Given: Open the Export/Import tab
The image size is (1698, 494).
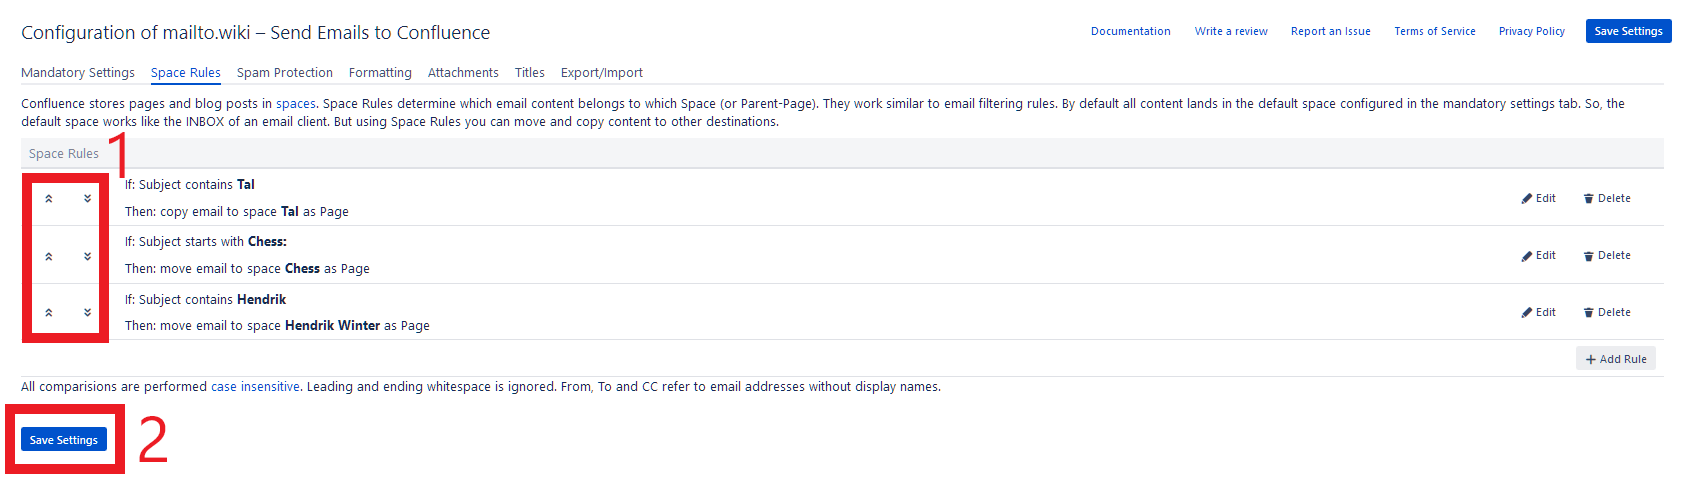Looking at the screenshot, I should tap(602, 73).
